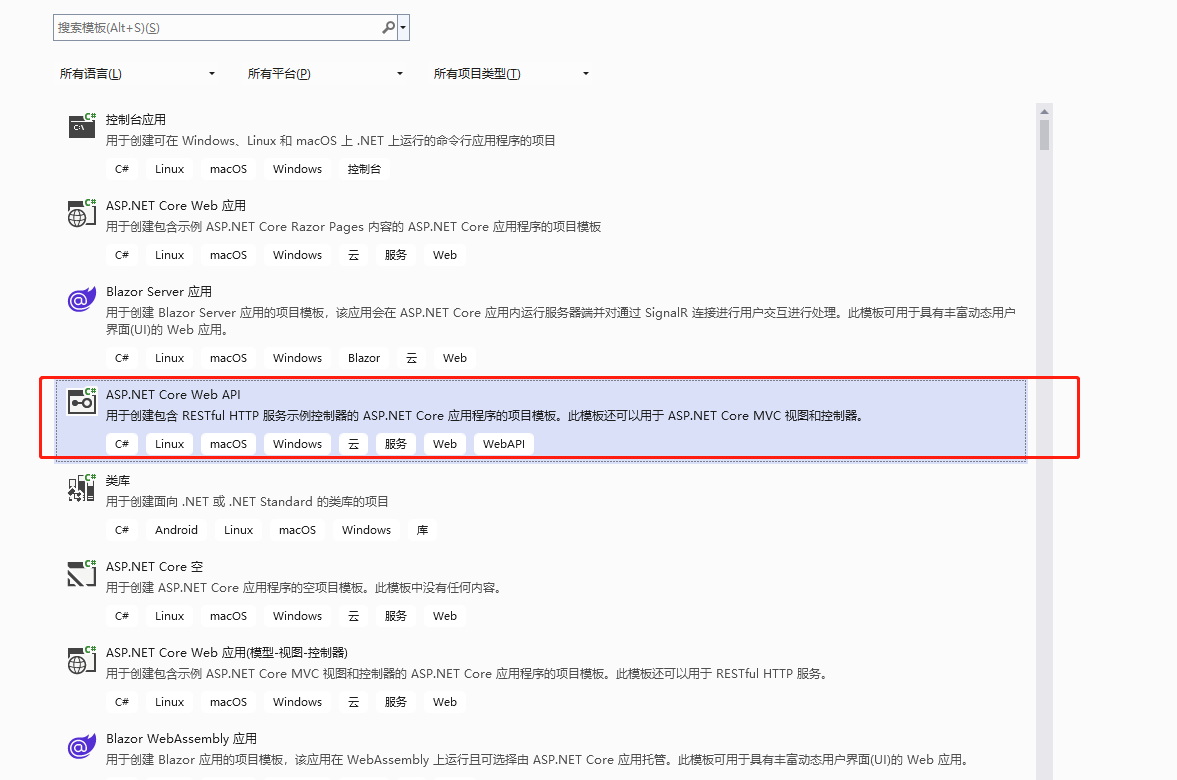Open the 所有平台 dropdown

[x=325, y=73]
